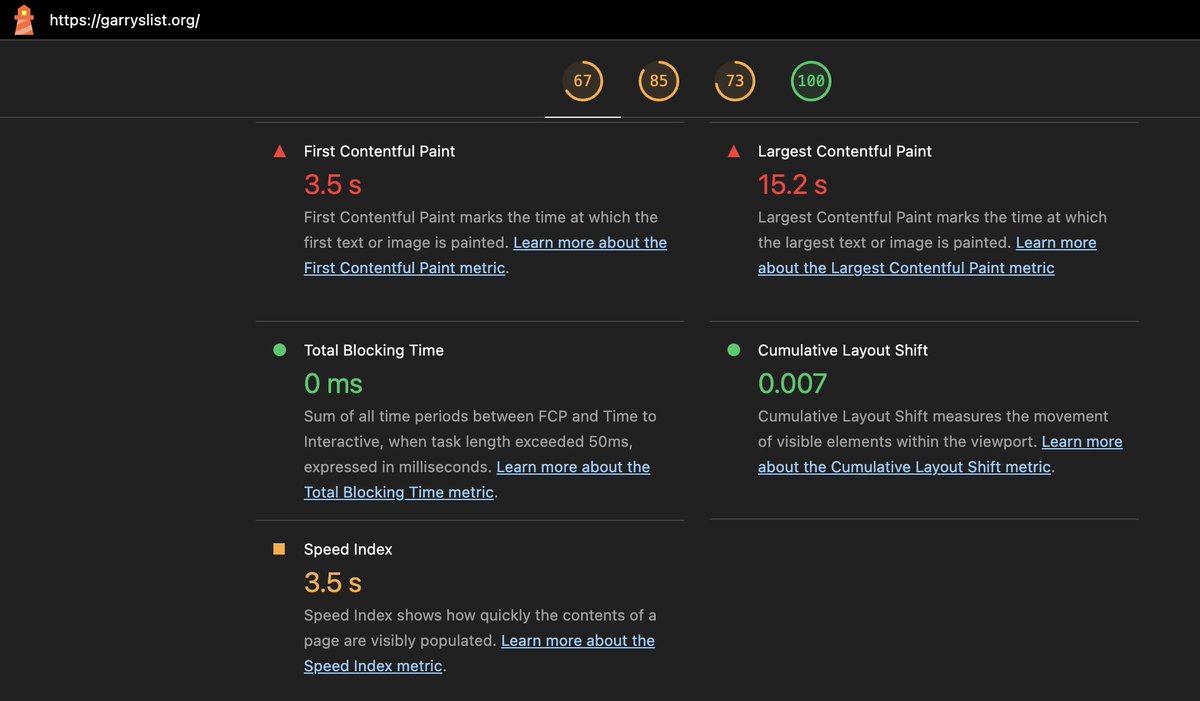Click the Lighthouse logo icon
Viewport: 1200px width, 701px height.
(23, 20)
